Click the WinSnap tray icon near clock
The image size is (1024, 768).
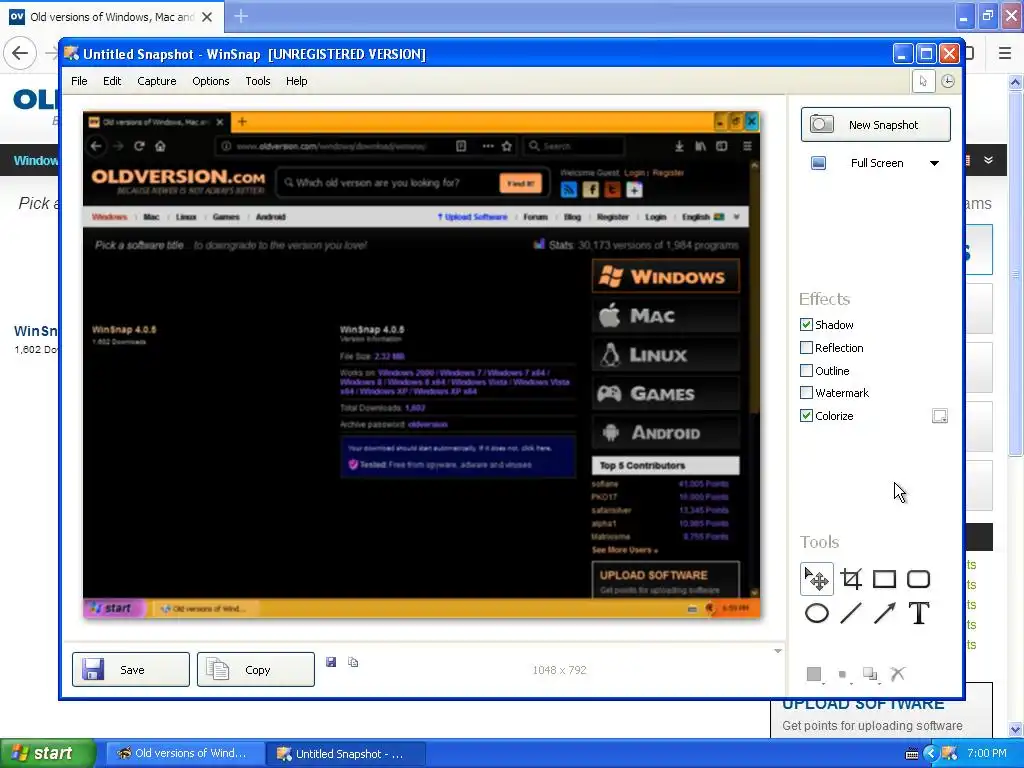tap(950, 754)
